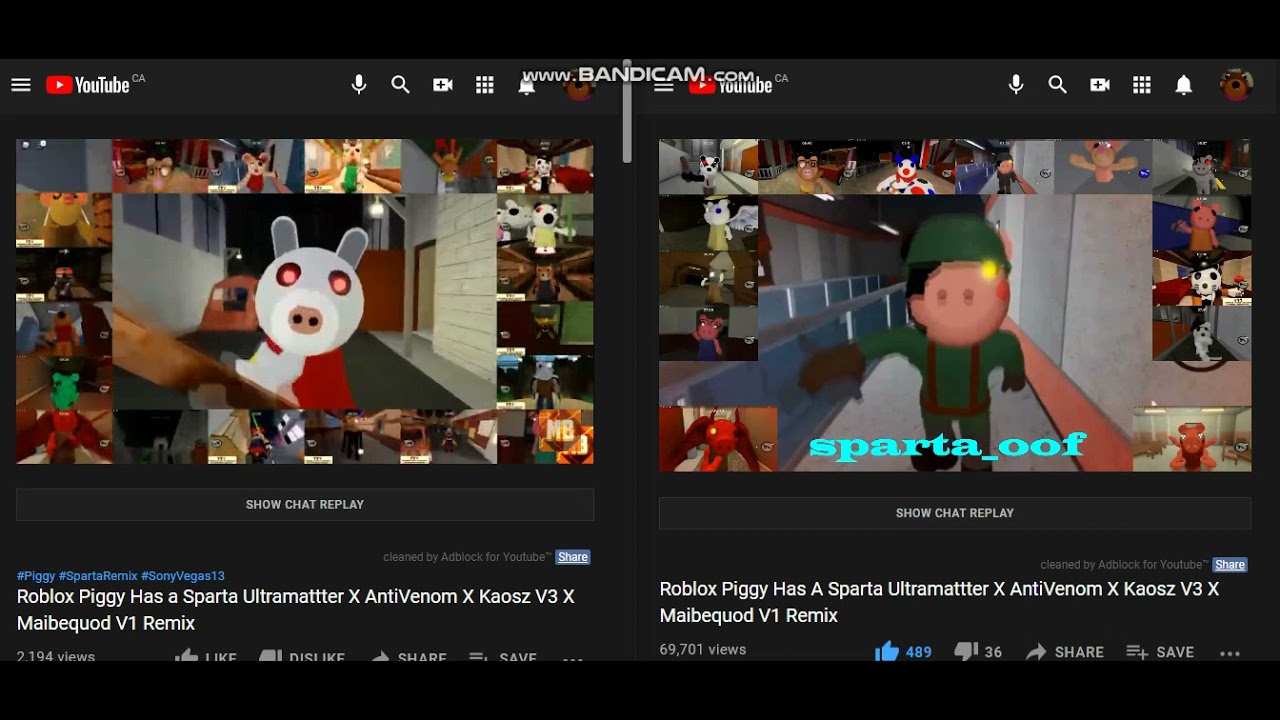This screenshot has height=720, width=1280.
Task: Click SAVE to playlist under right video
Action: click(1160, 652)
